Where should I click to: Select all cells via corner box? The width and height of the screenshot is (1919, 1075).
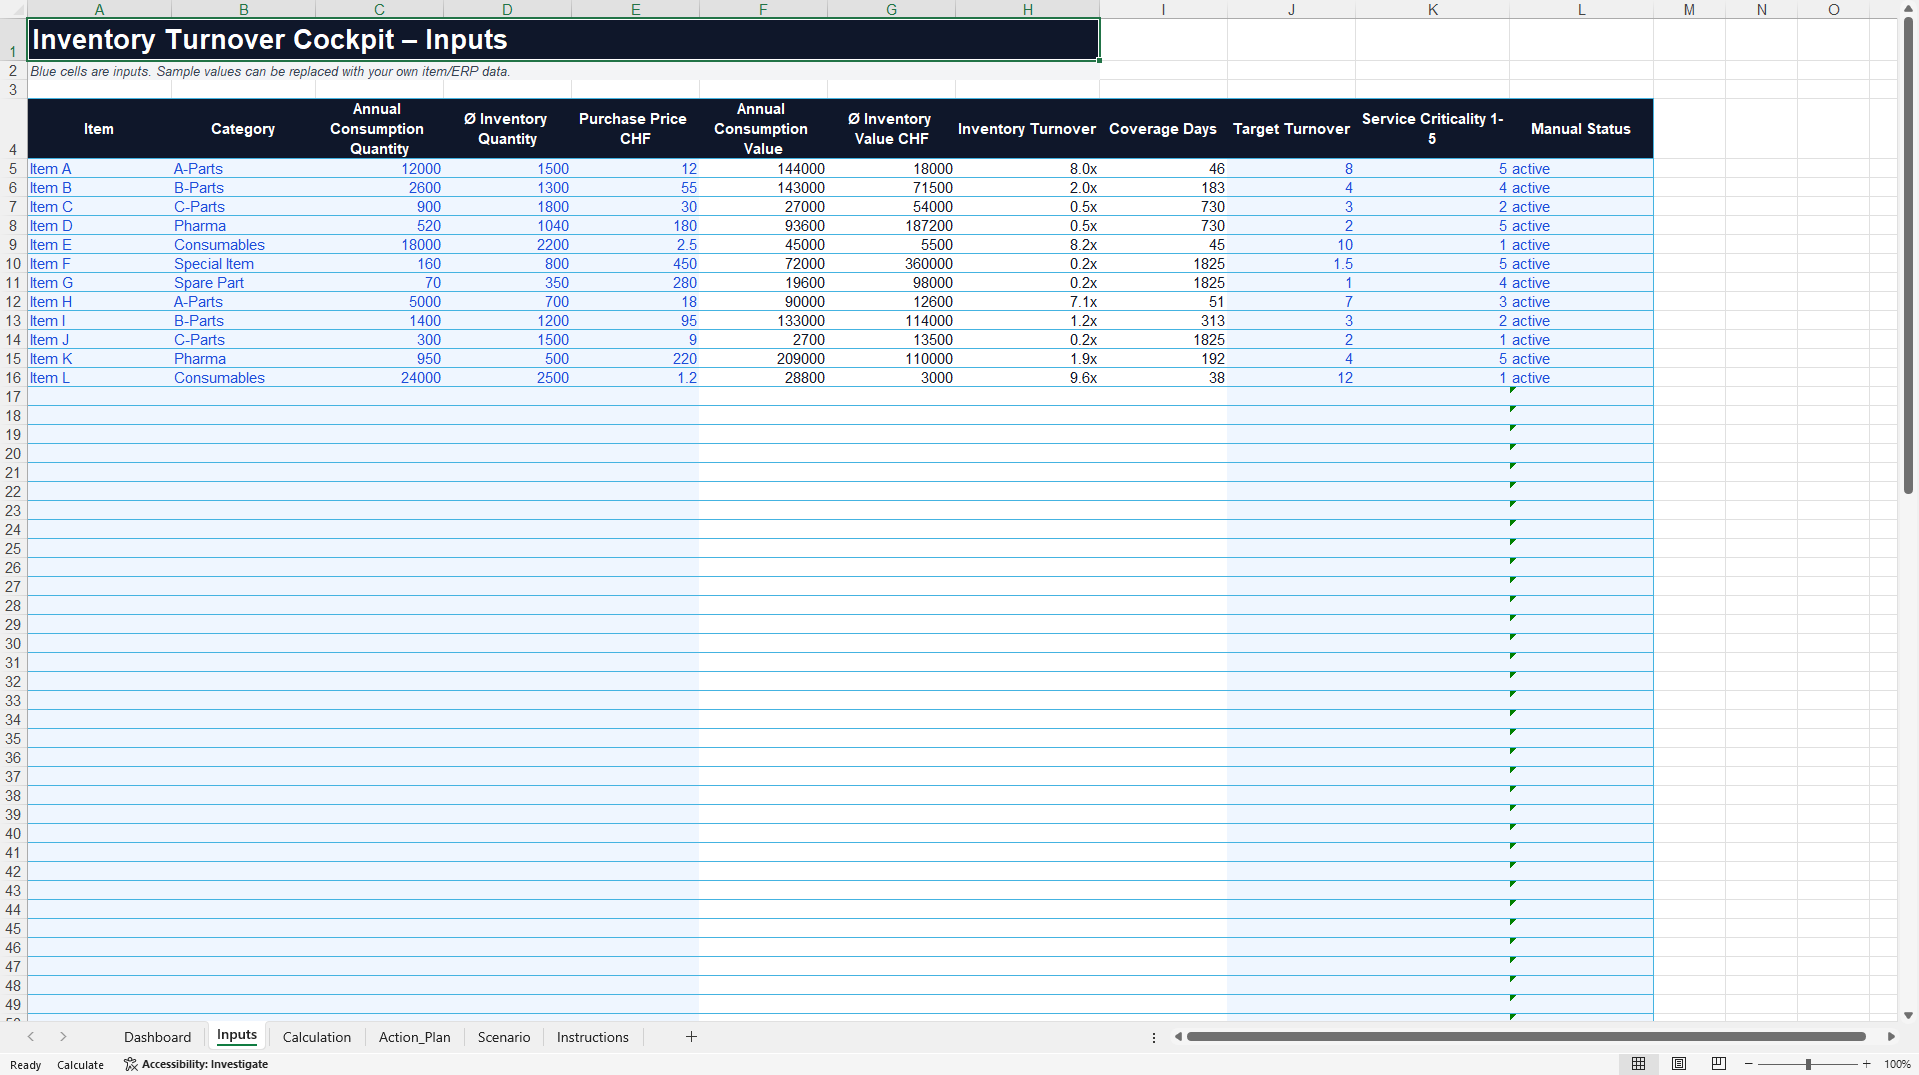[13, 9]
